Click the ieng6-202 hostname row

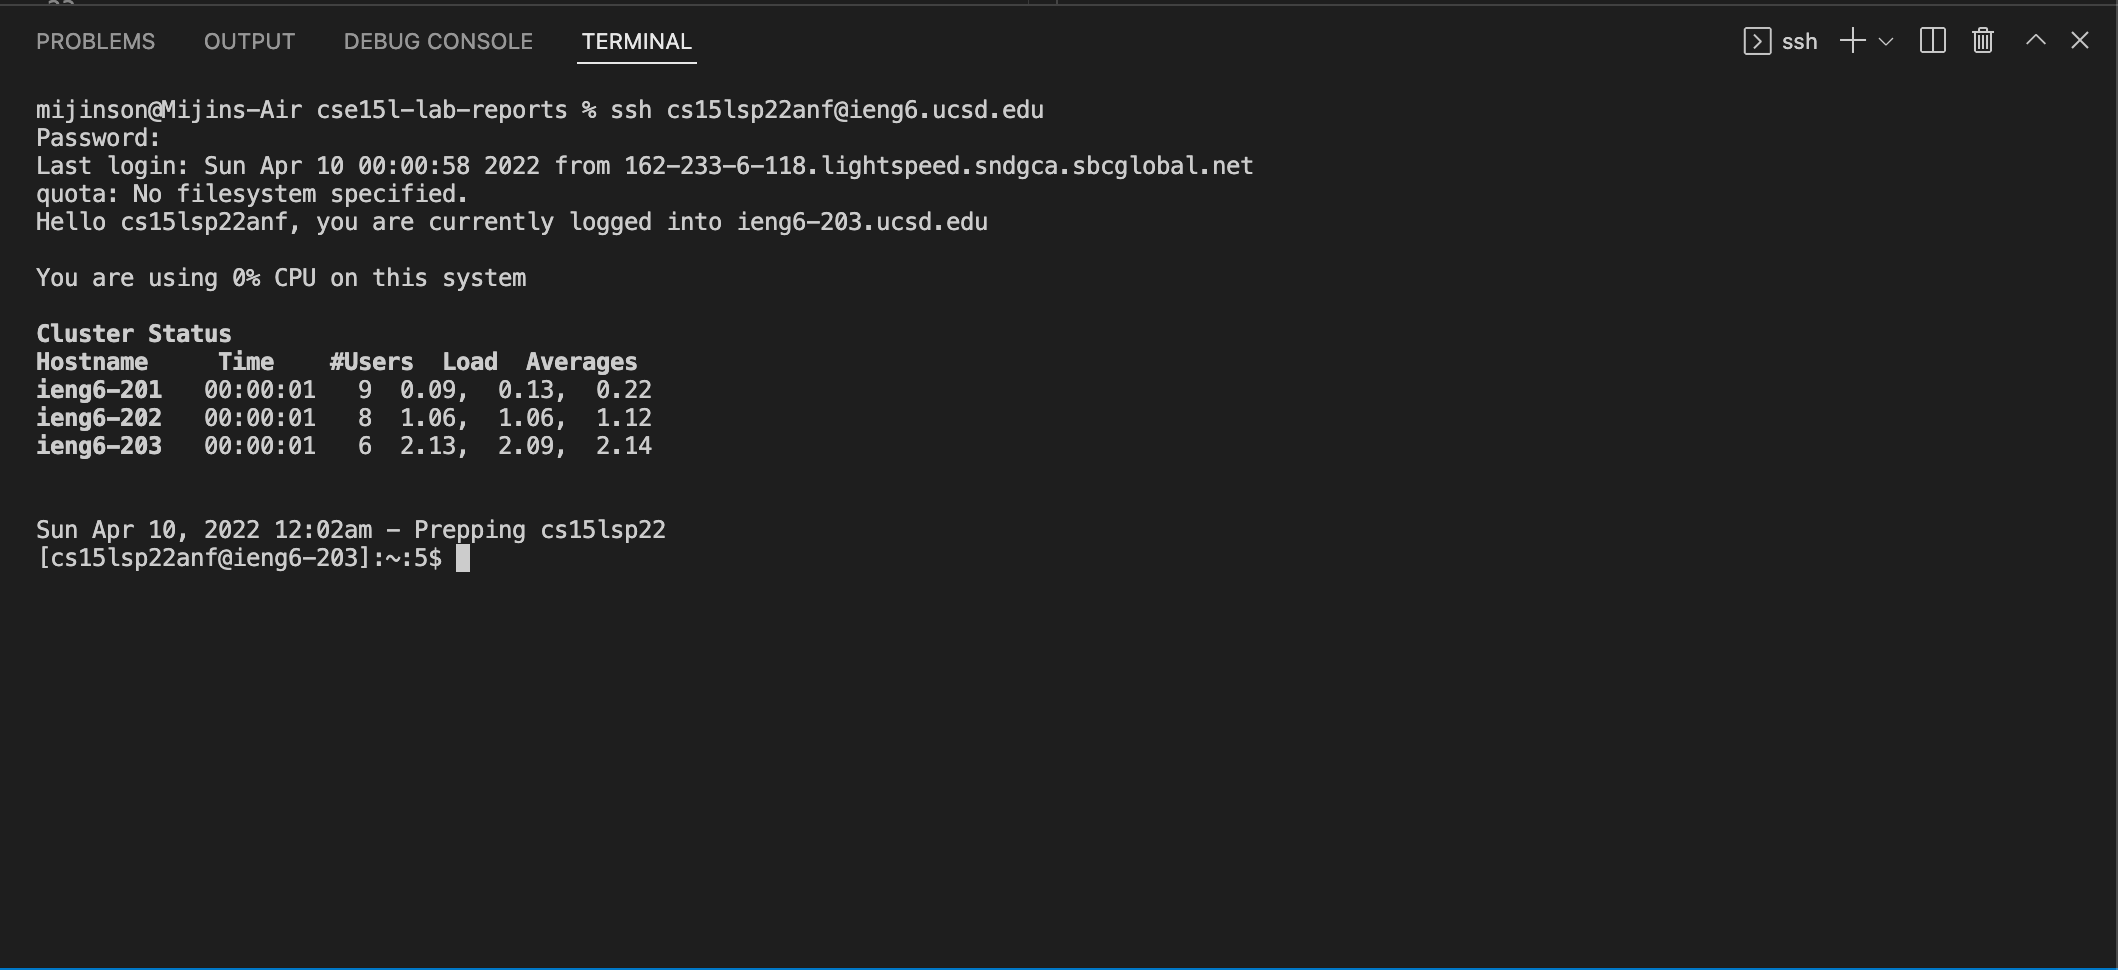[x=344, y=418]
